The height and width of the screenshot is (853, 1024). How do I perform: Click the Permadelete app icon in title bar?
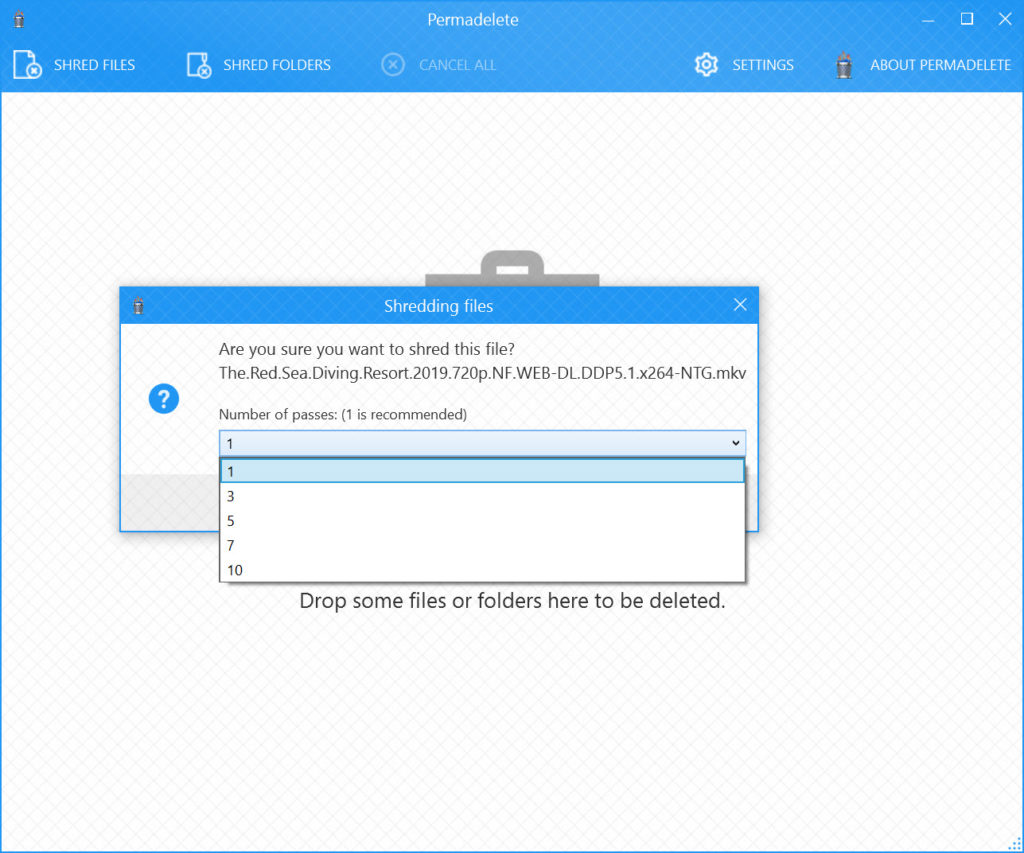[x=18, y=19]
